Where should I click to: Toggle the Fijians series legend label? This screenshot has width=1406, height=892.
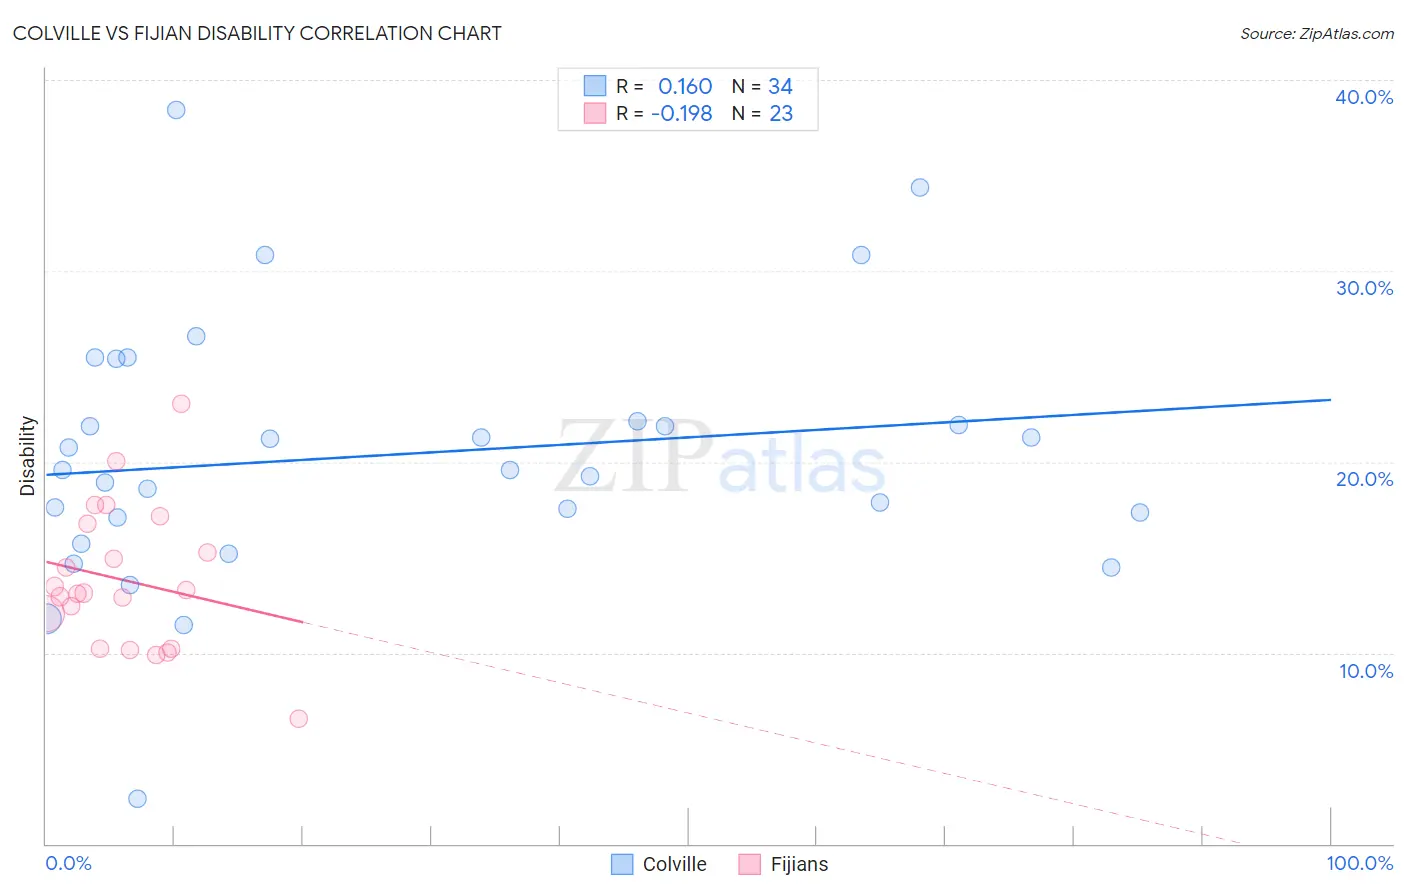pos(799,864)
